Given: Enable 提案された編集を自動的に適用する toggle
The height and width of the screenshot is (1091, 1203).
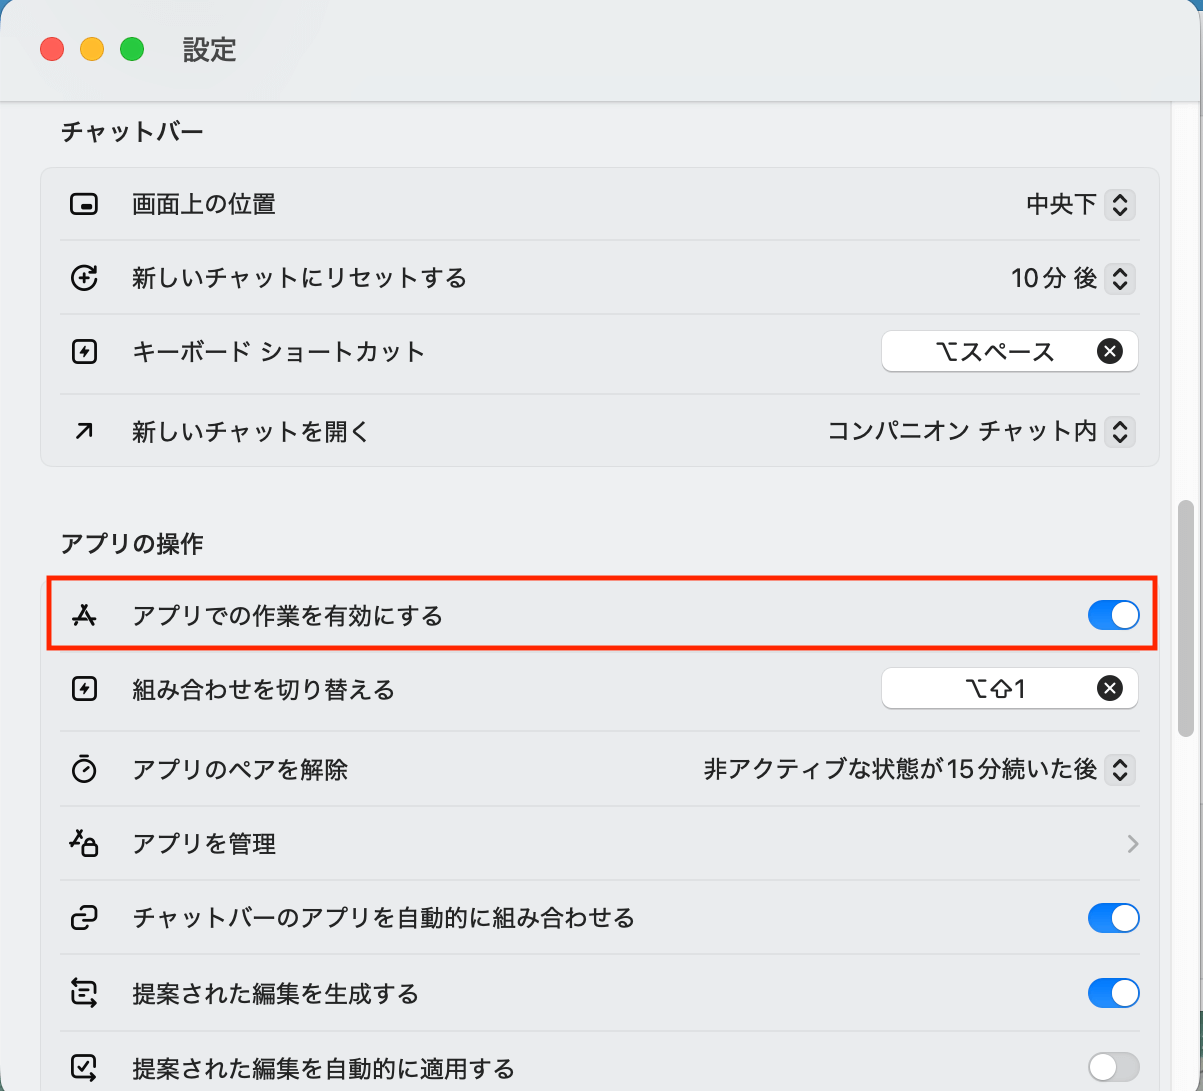Looking at the screenshot, I should (x=1113, y=1068).
